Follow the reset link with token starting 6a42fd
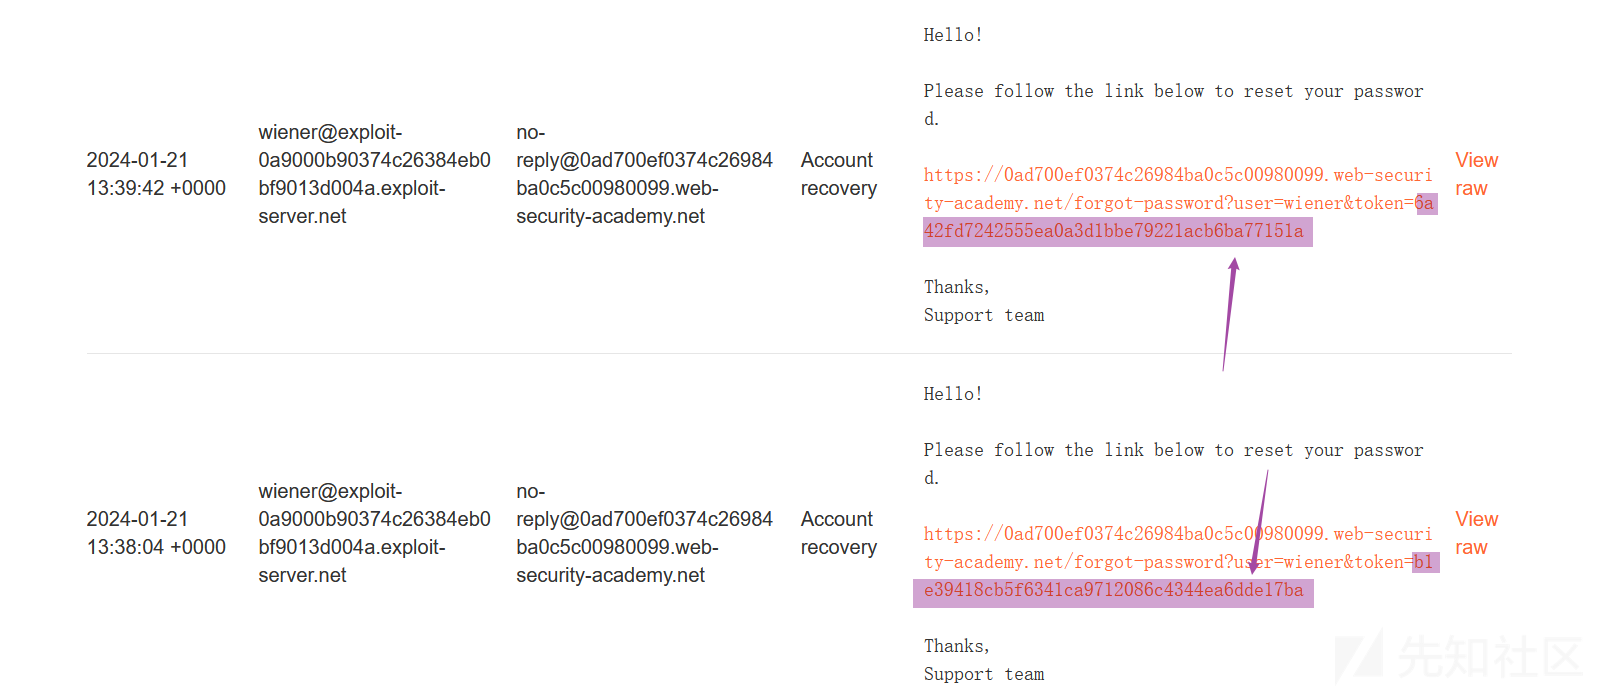 1178,203
